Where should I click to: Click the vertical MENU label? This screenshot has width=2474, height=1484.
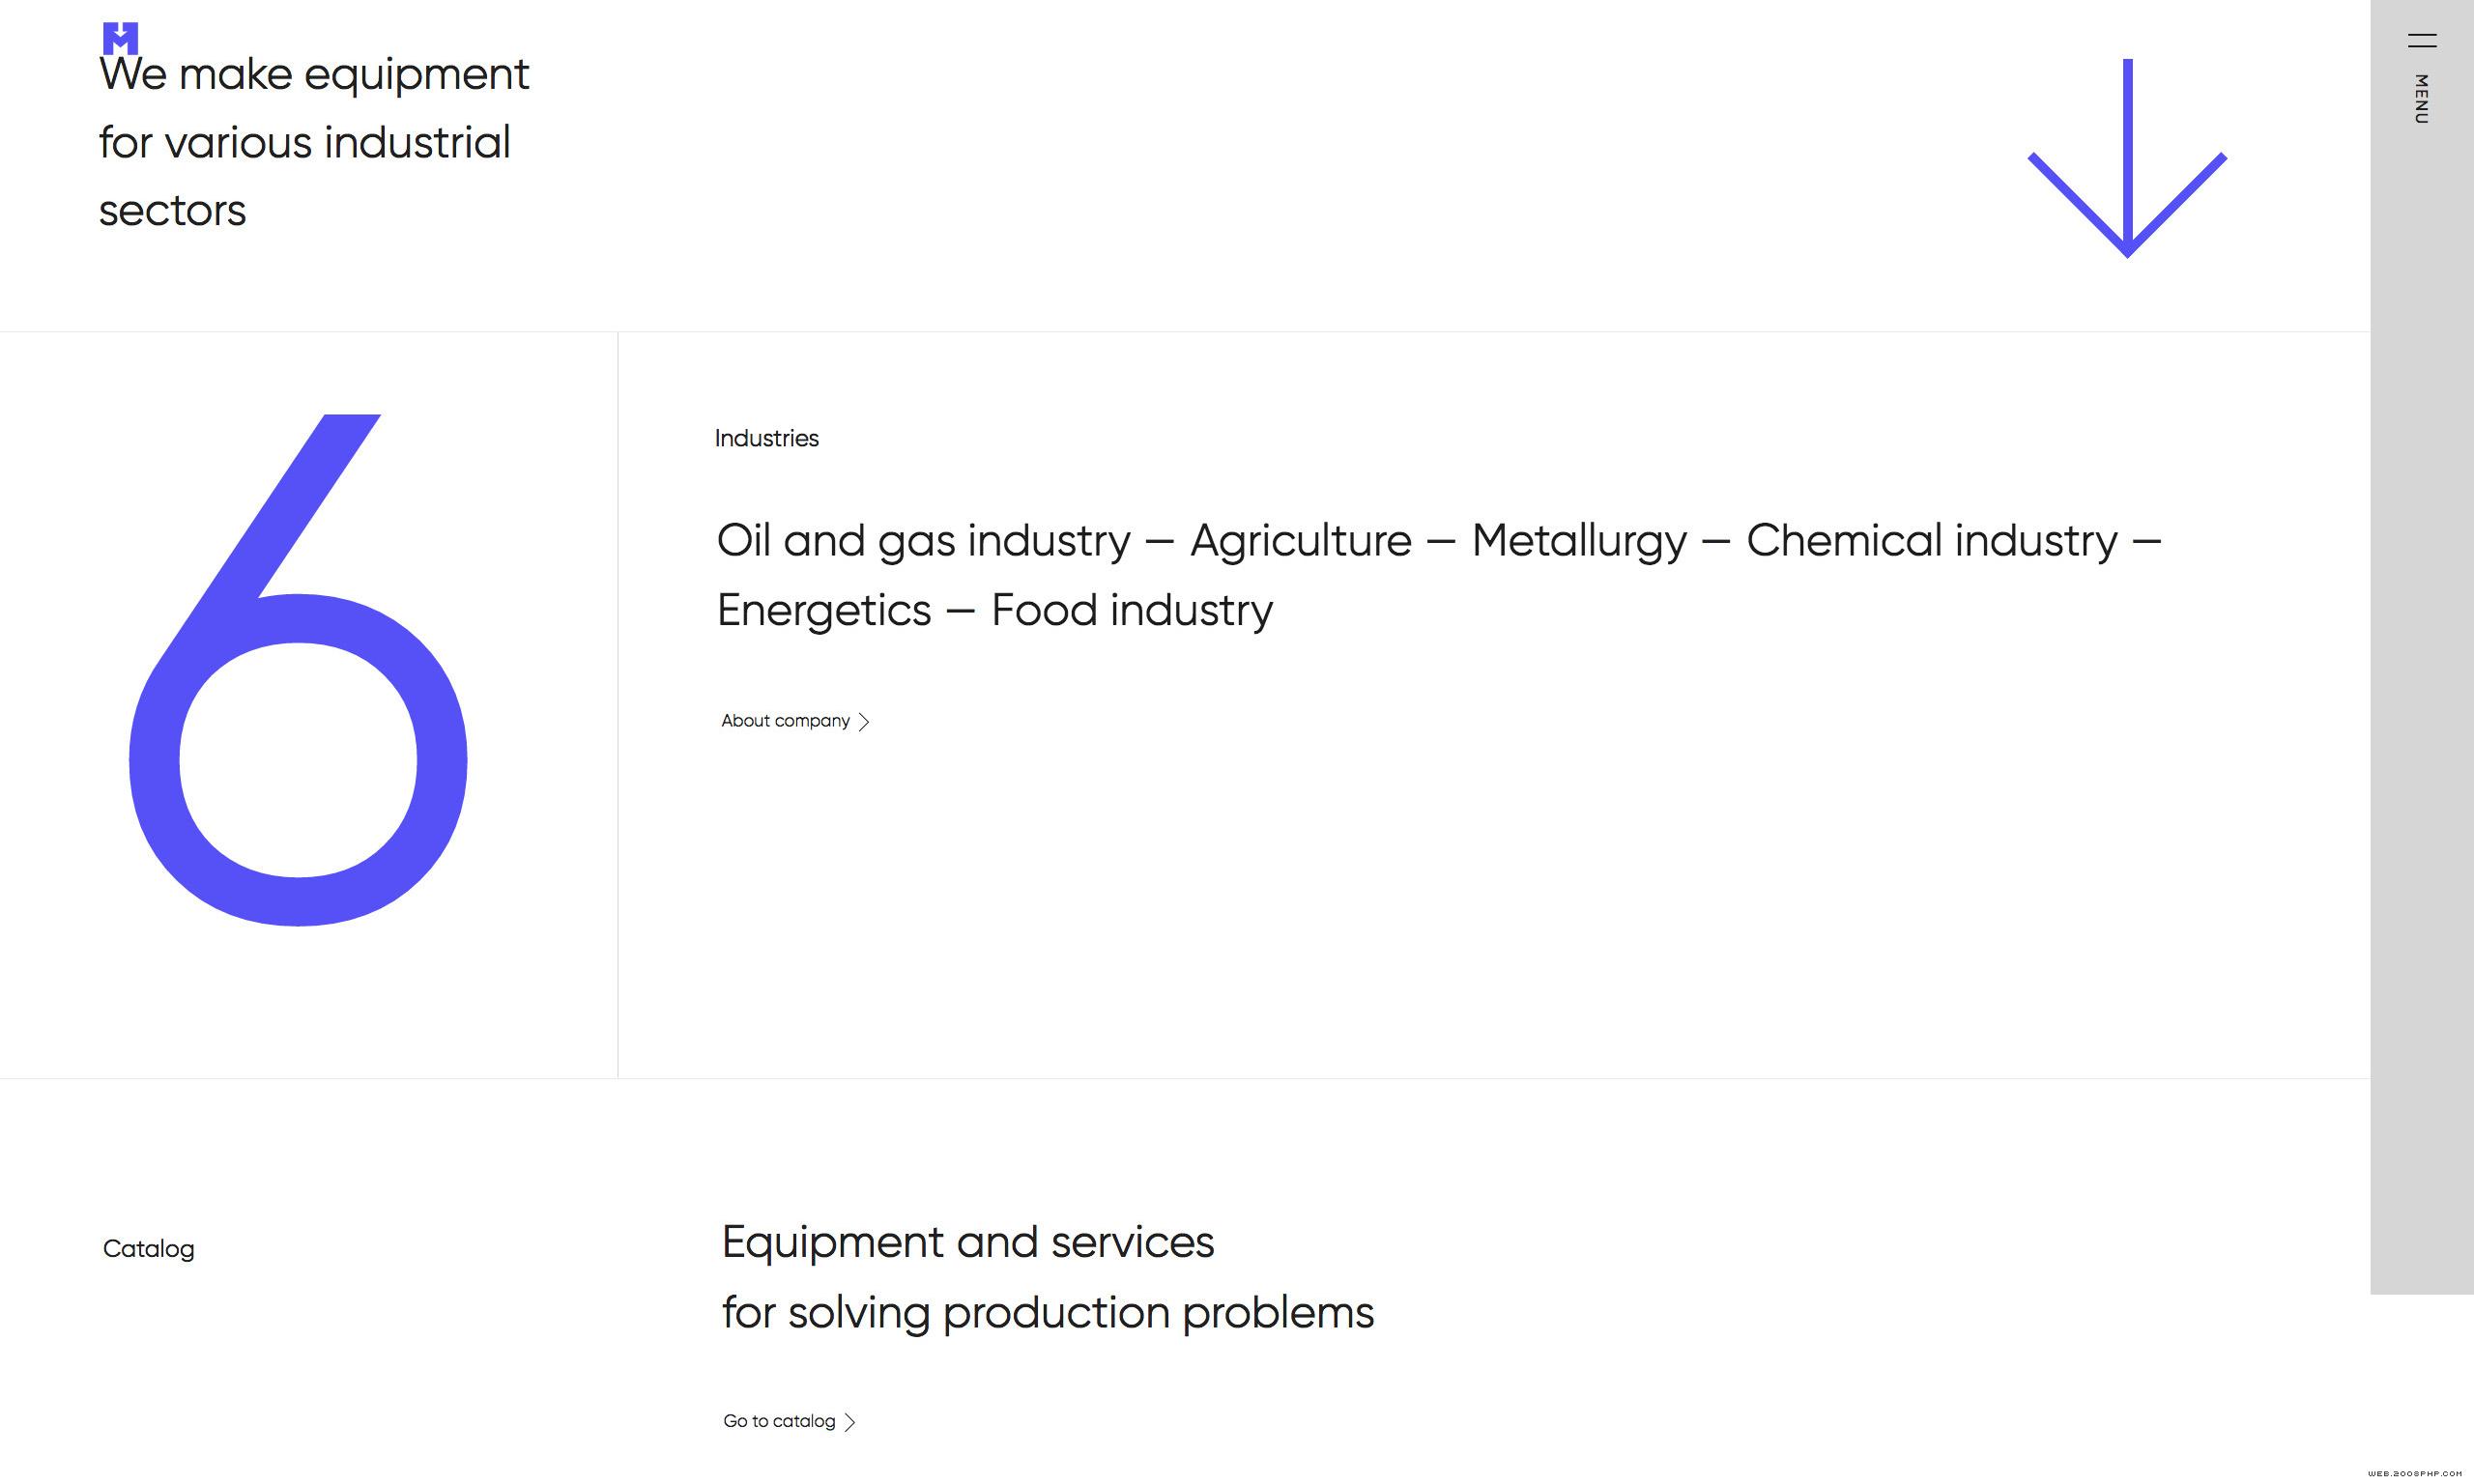(x=2421, y=99)
